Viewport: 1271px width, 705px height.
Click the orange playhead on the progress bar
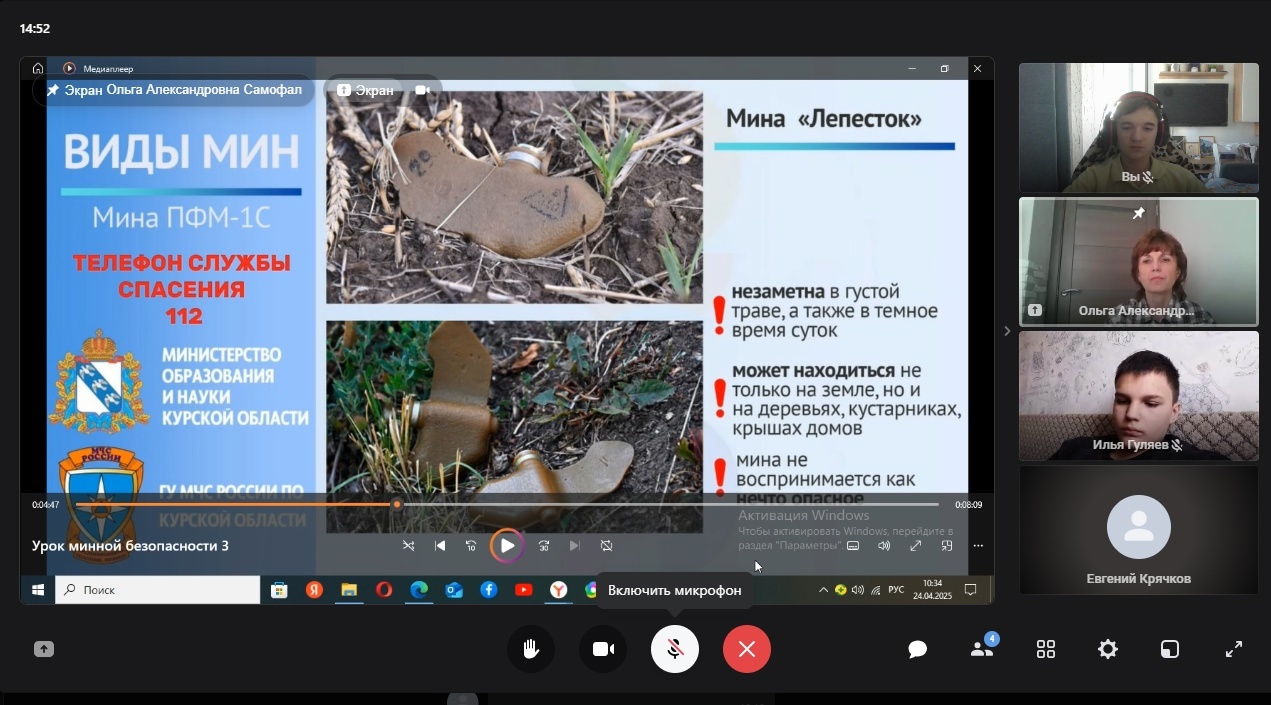coord(397,504)
